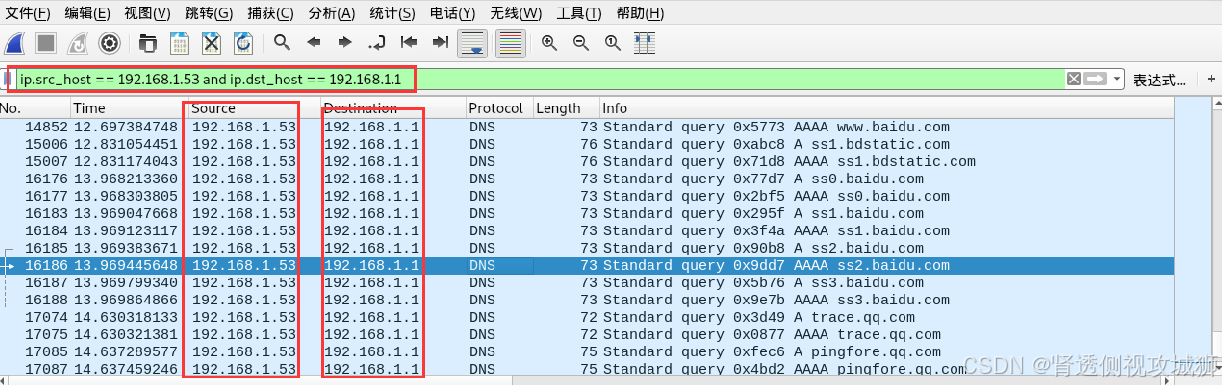The width and height of the screenshot is (1222, 385).
Task: Select packet 16188 AAAA ss3.baidu.com
Action: [x=586, y=299]
